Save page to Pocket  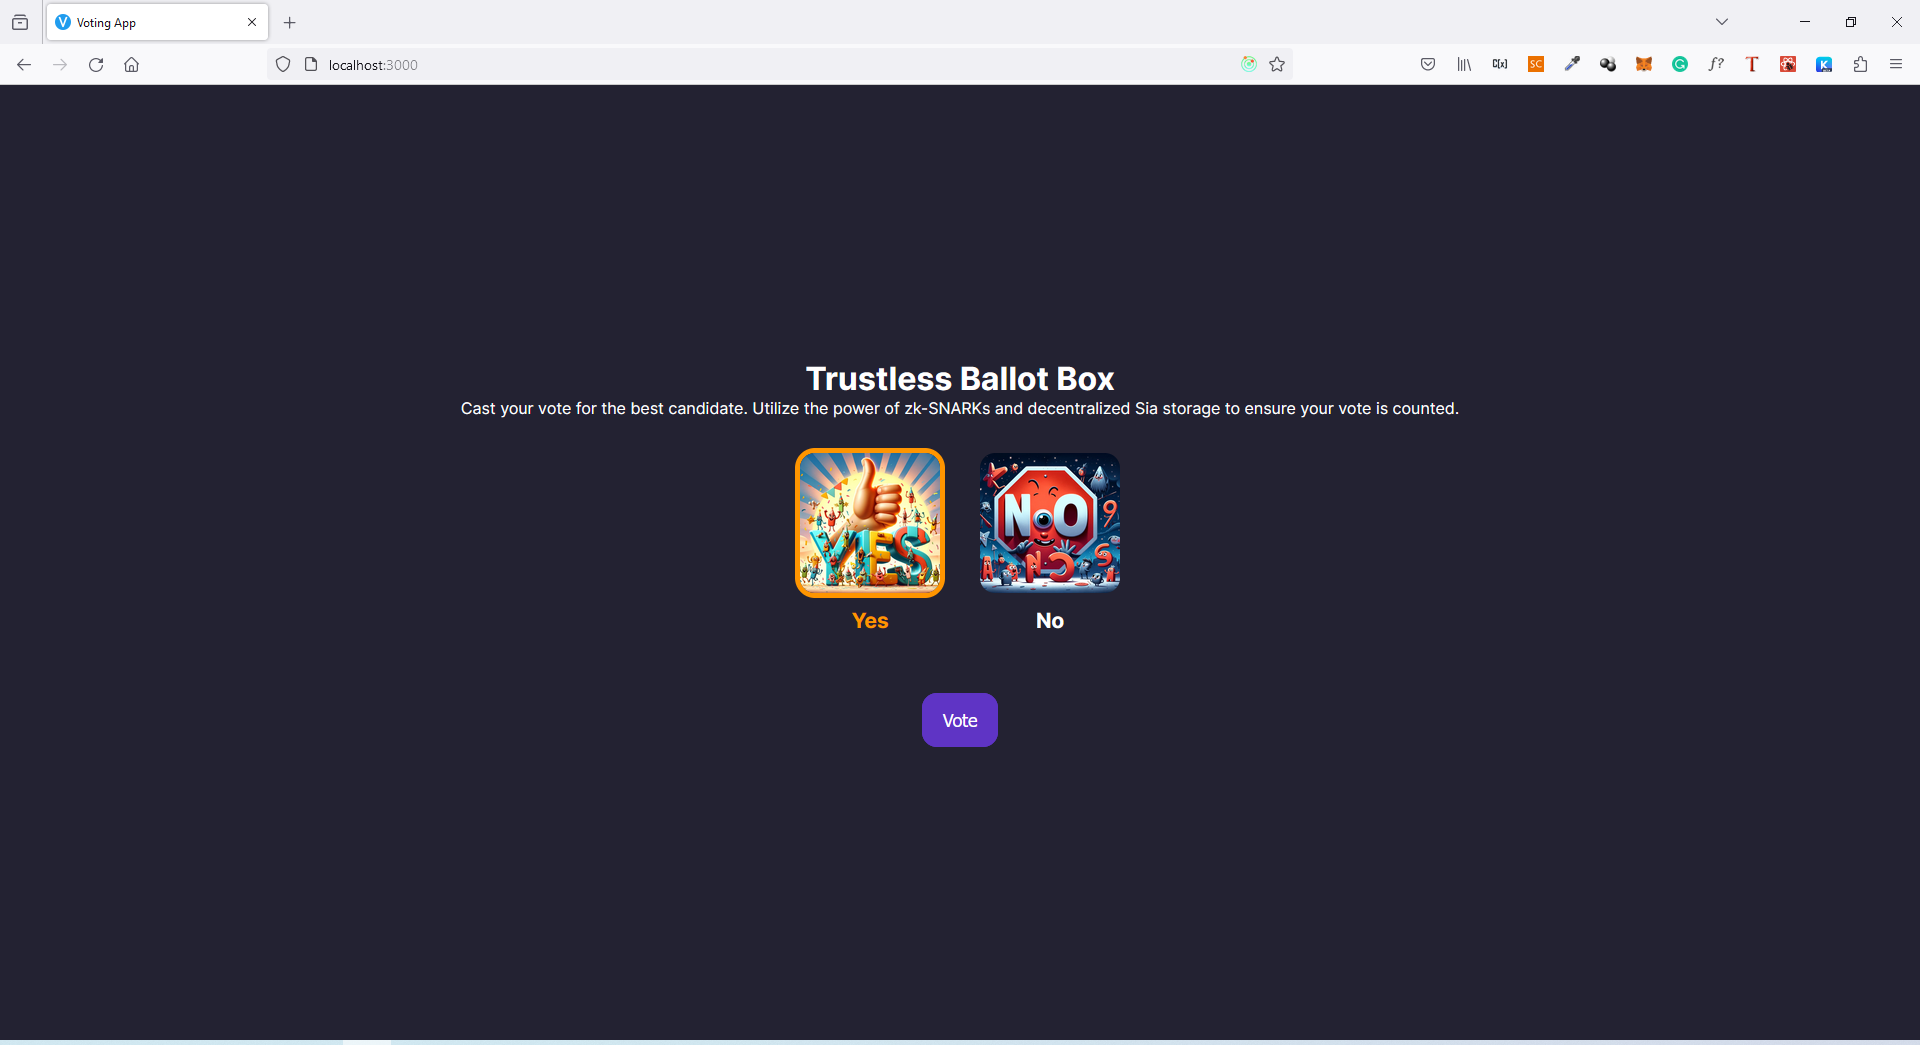point(1428,64)
